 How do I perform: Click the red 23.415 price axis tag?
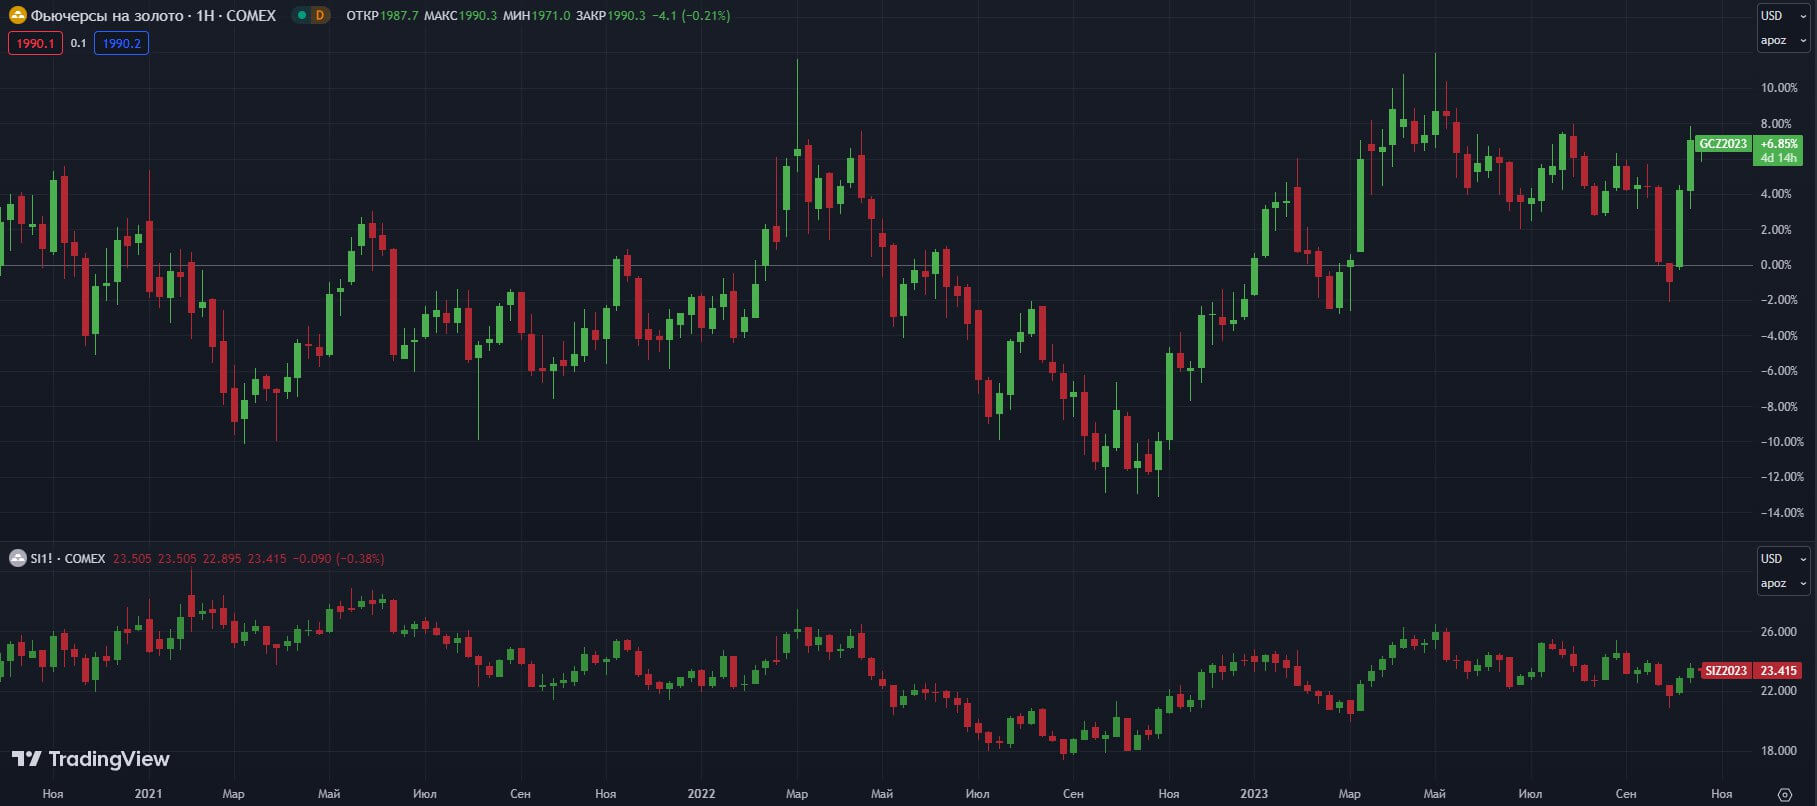coord(1779,671)
